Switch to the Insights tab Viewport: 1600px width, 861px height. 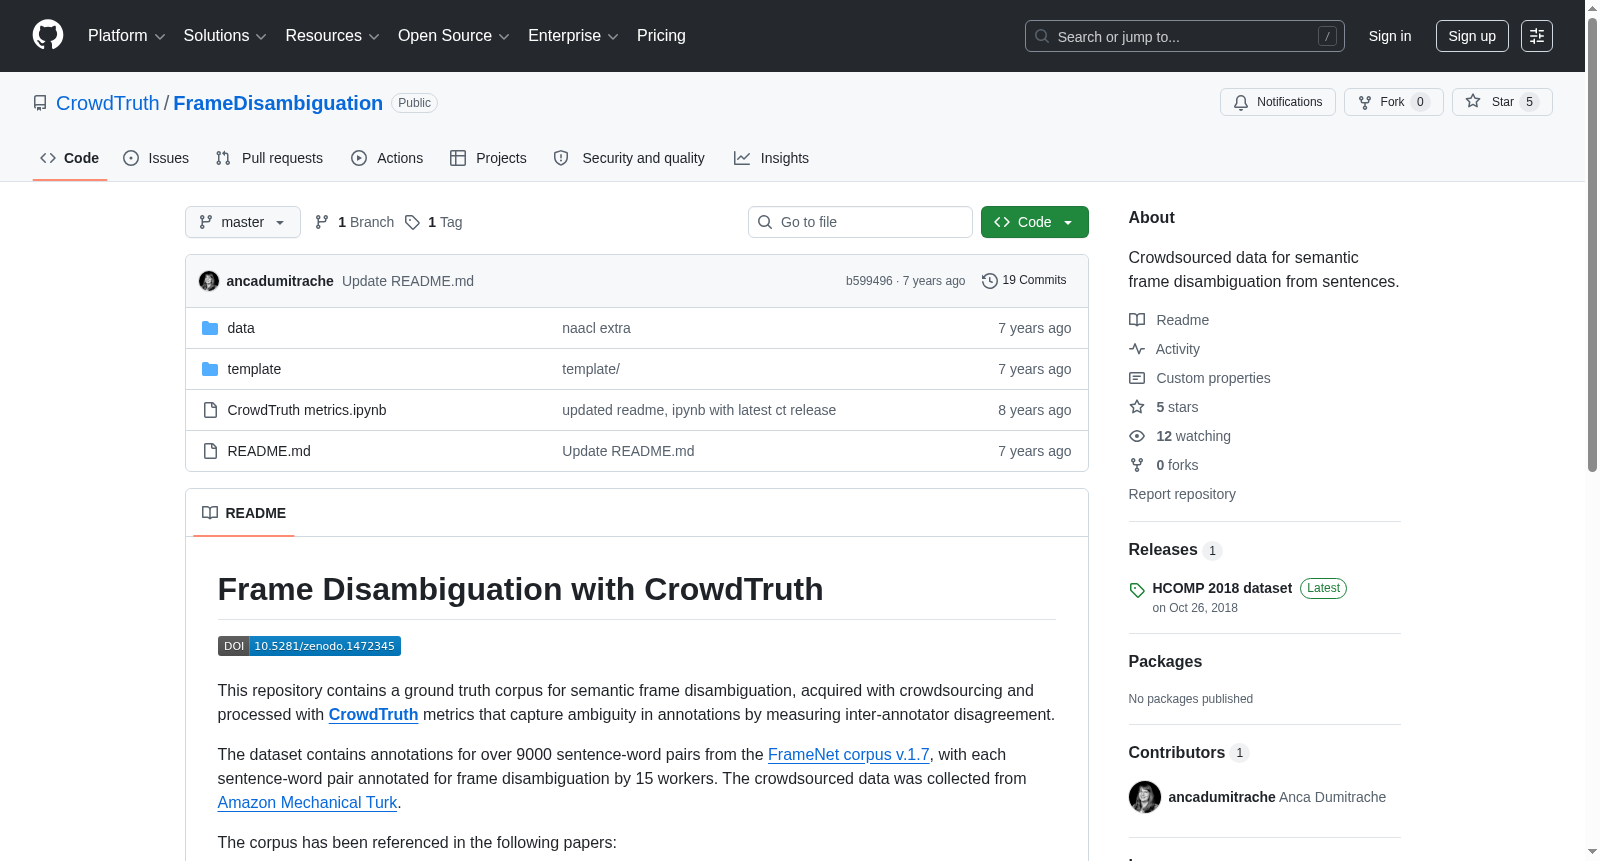coord(771,158)
